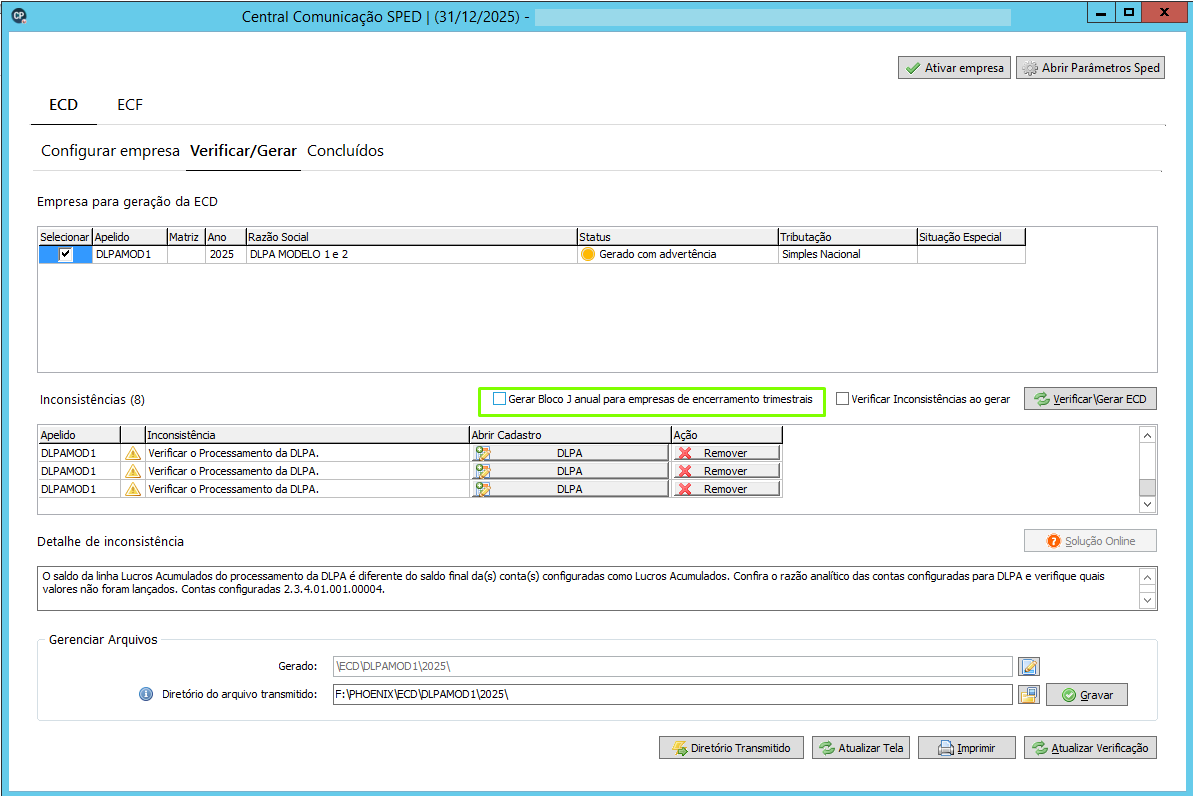Click Ativar empresa button

click(954, 68)
